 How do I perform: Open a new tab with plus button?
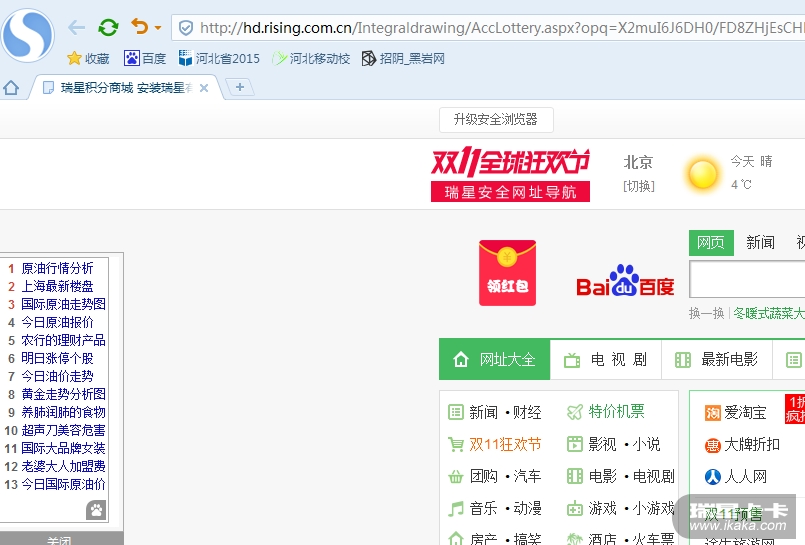coord(240,87)
